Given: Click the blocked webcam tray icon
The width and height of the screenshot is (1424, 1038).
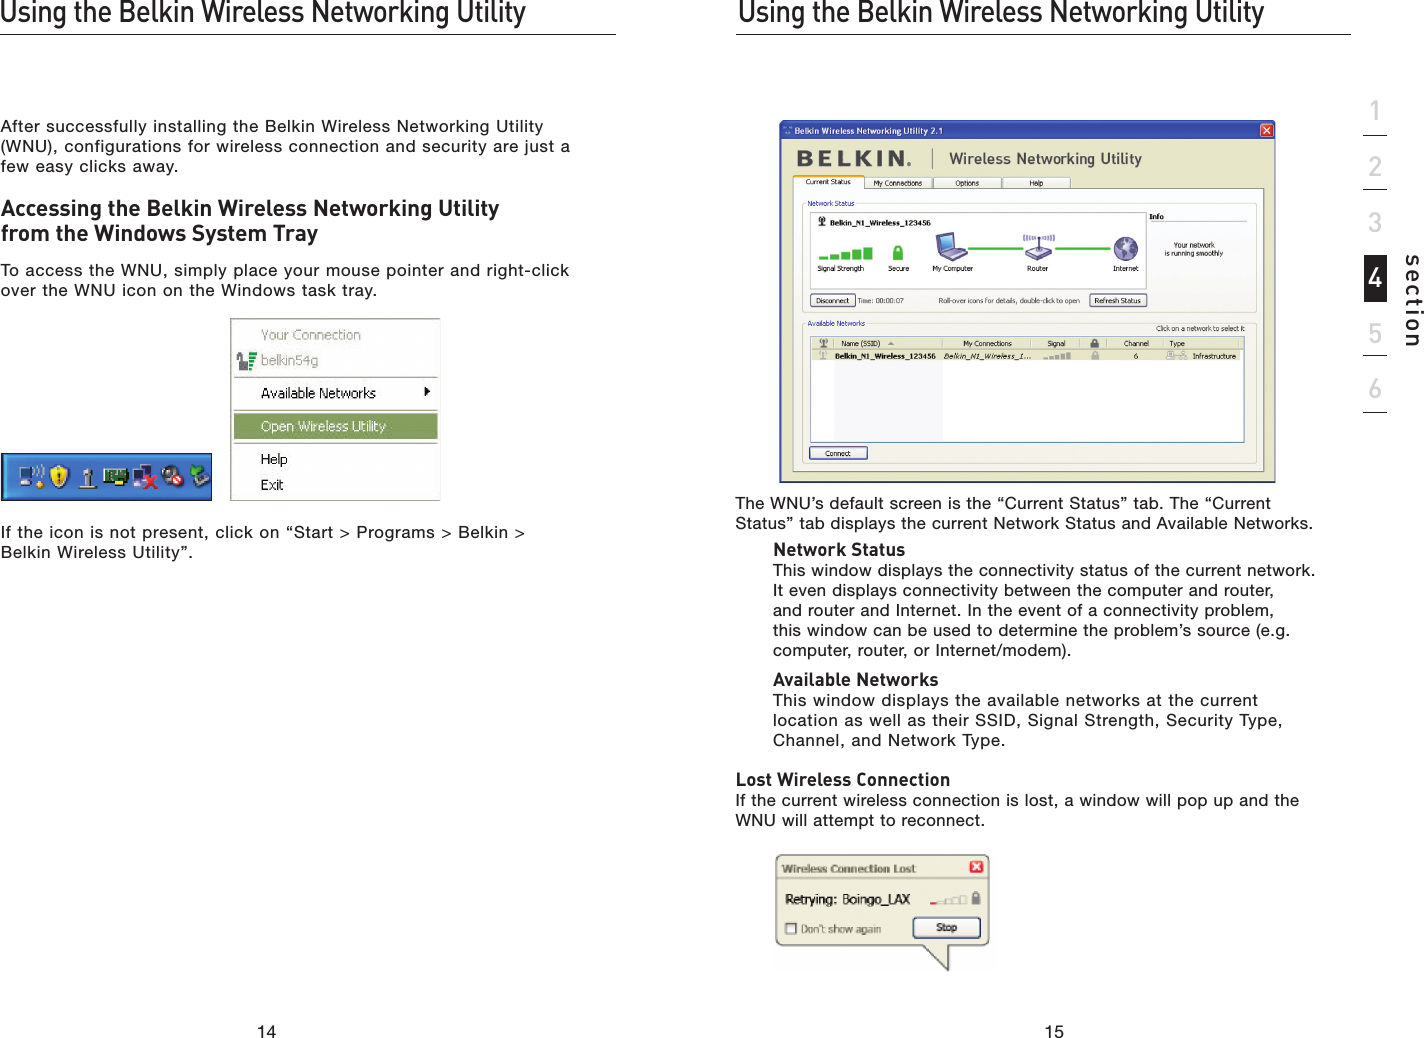Looking at the screenshot, I should coord(173,476).
